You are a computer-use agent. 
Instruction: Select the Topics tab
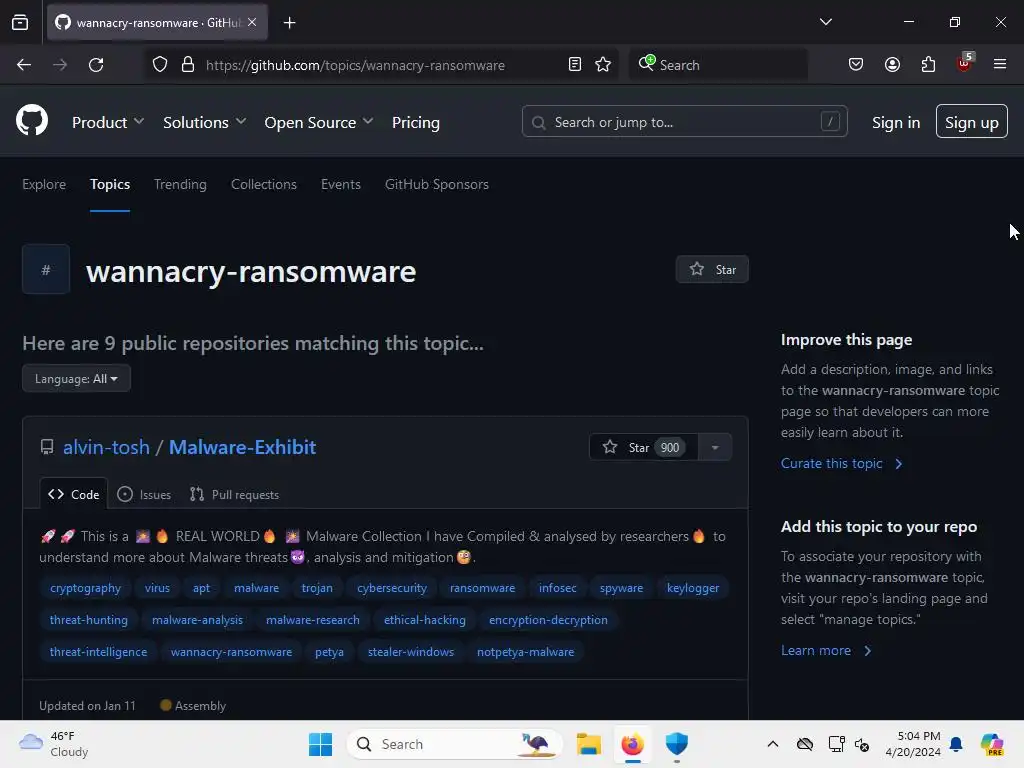(x=110, y=184)
